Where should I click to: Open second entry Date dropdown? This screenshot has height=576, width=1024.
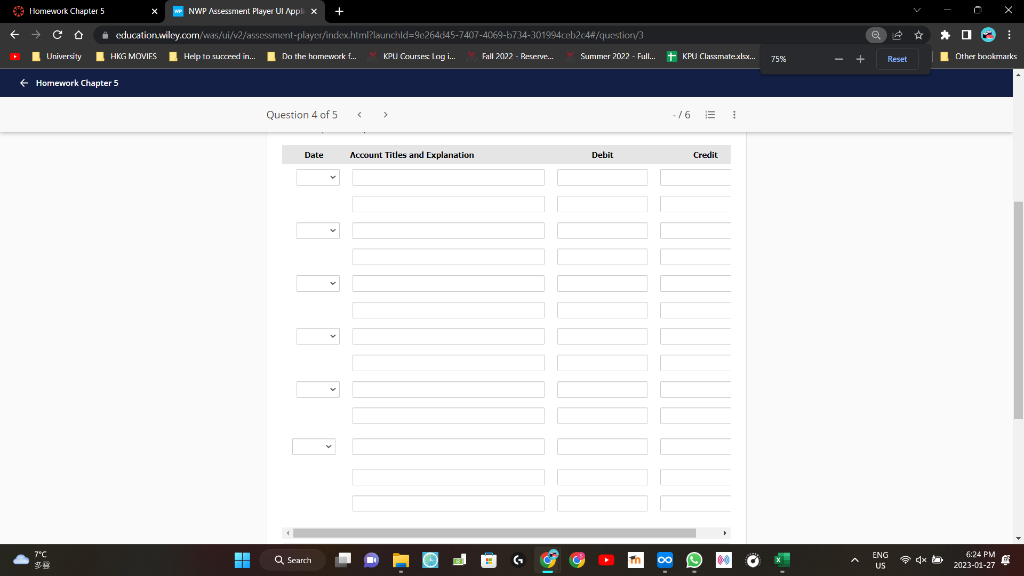tap(317, 231)
